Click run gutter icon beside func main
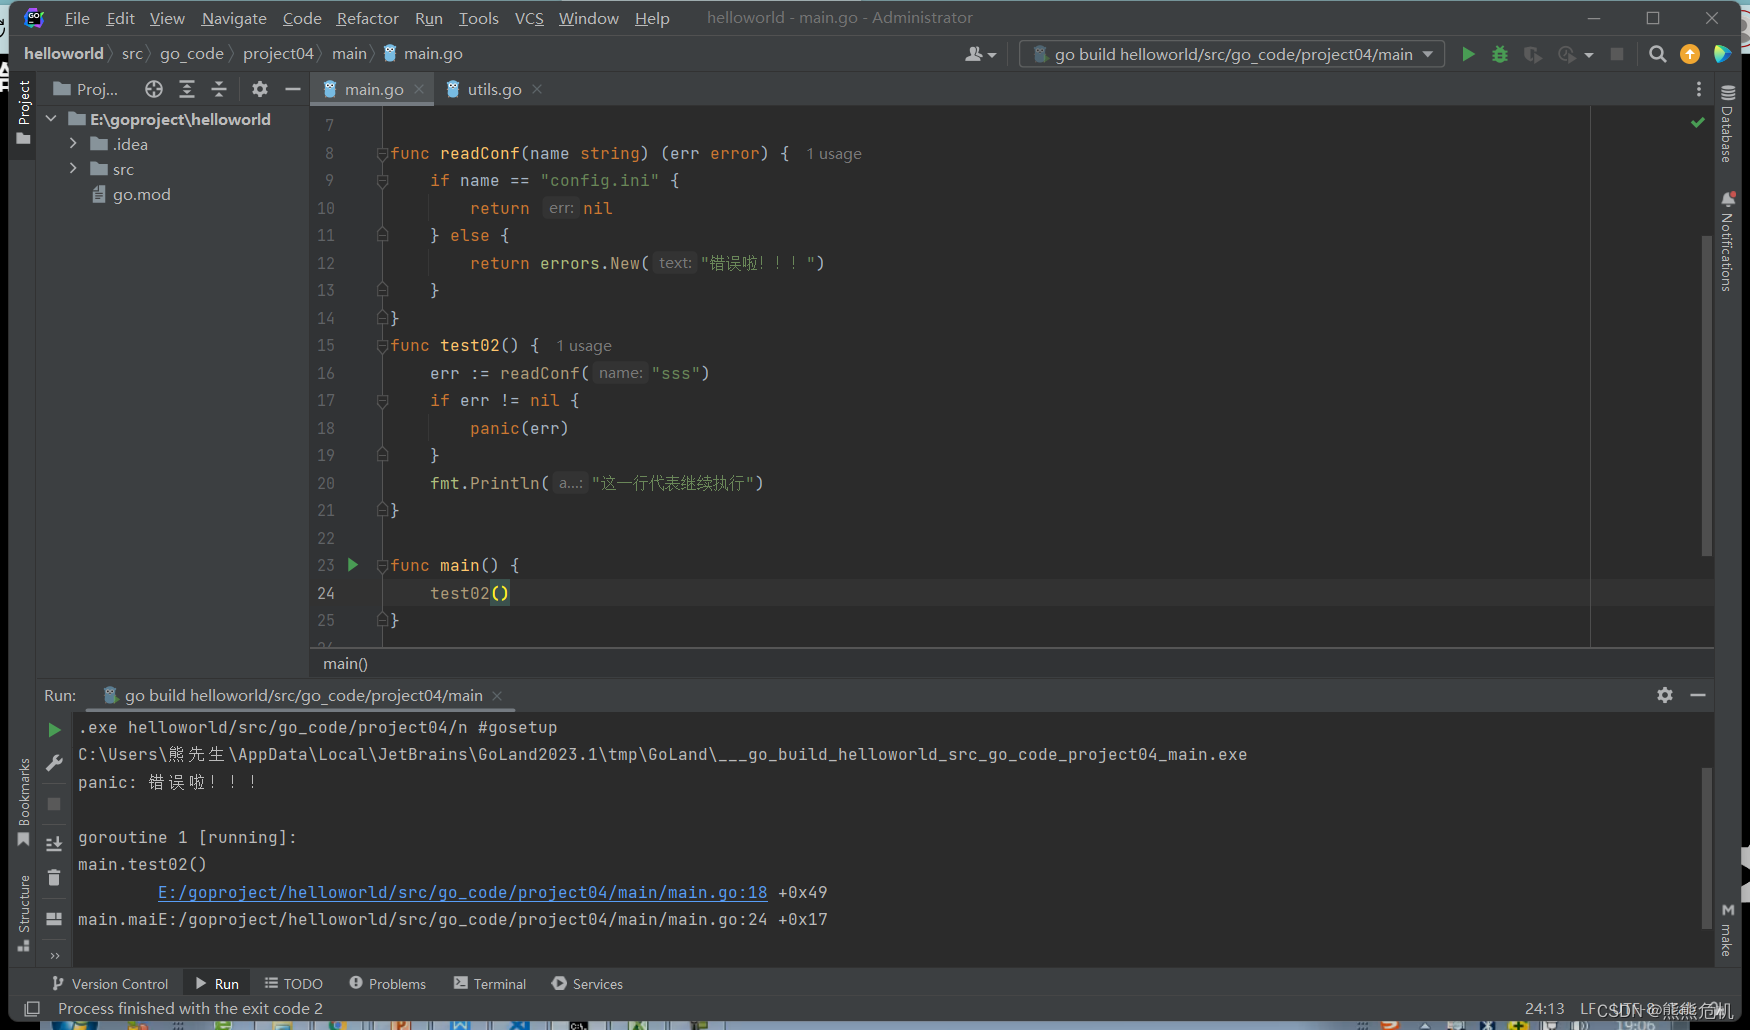This screenshot has height=1030, width=1750. point(352,565)
